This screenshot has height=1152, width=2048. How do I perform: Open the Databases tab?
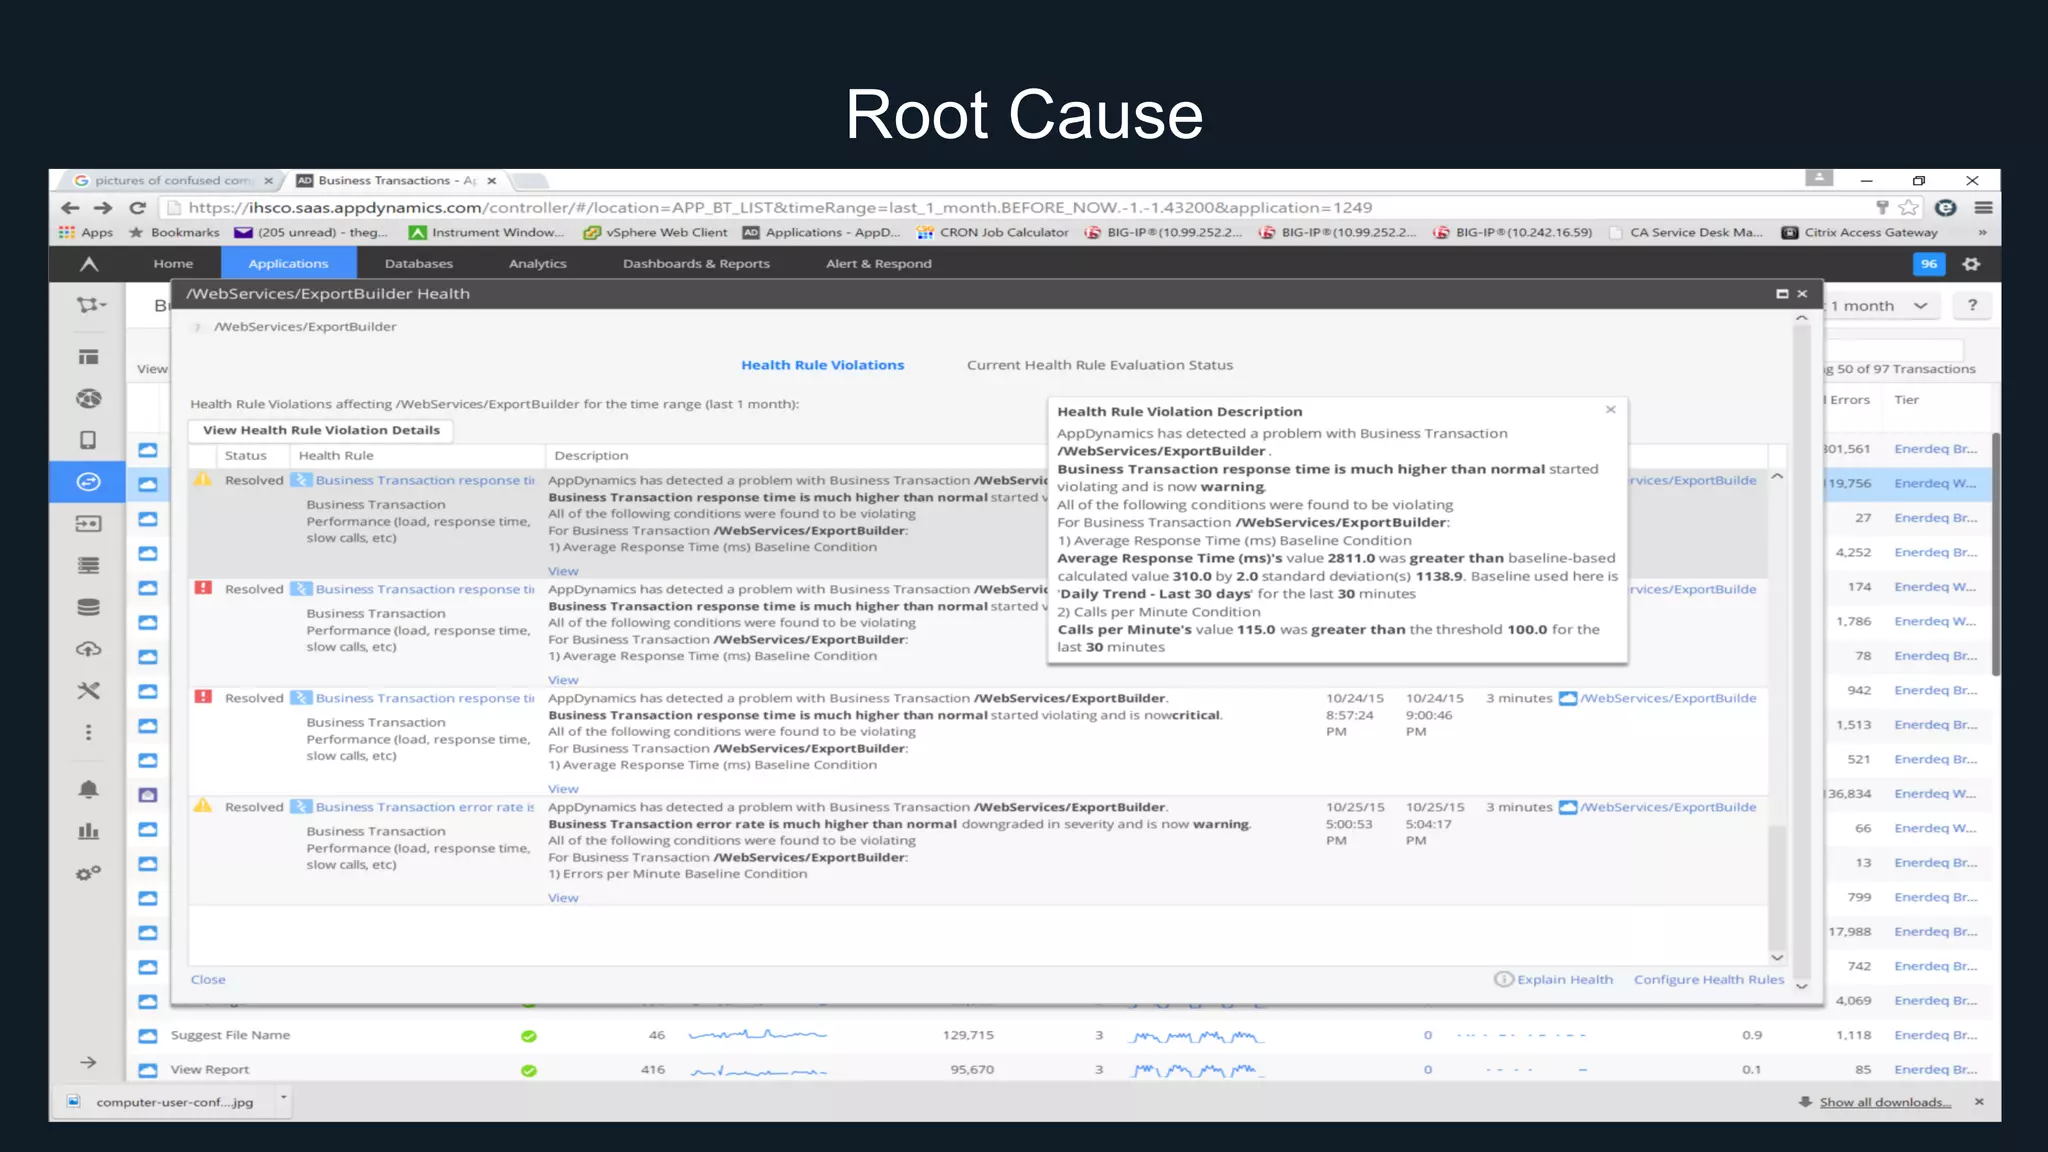(x=419, y=264)
